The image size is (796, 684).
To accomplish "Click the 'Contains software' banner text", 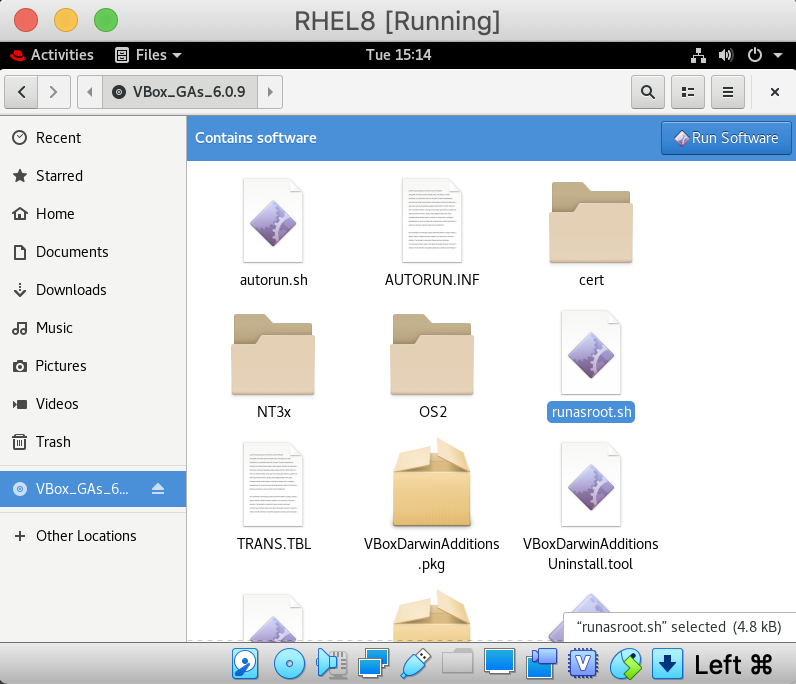I will [256, 138].
